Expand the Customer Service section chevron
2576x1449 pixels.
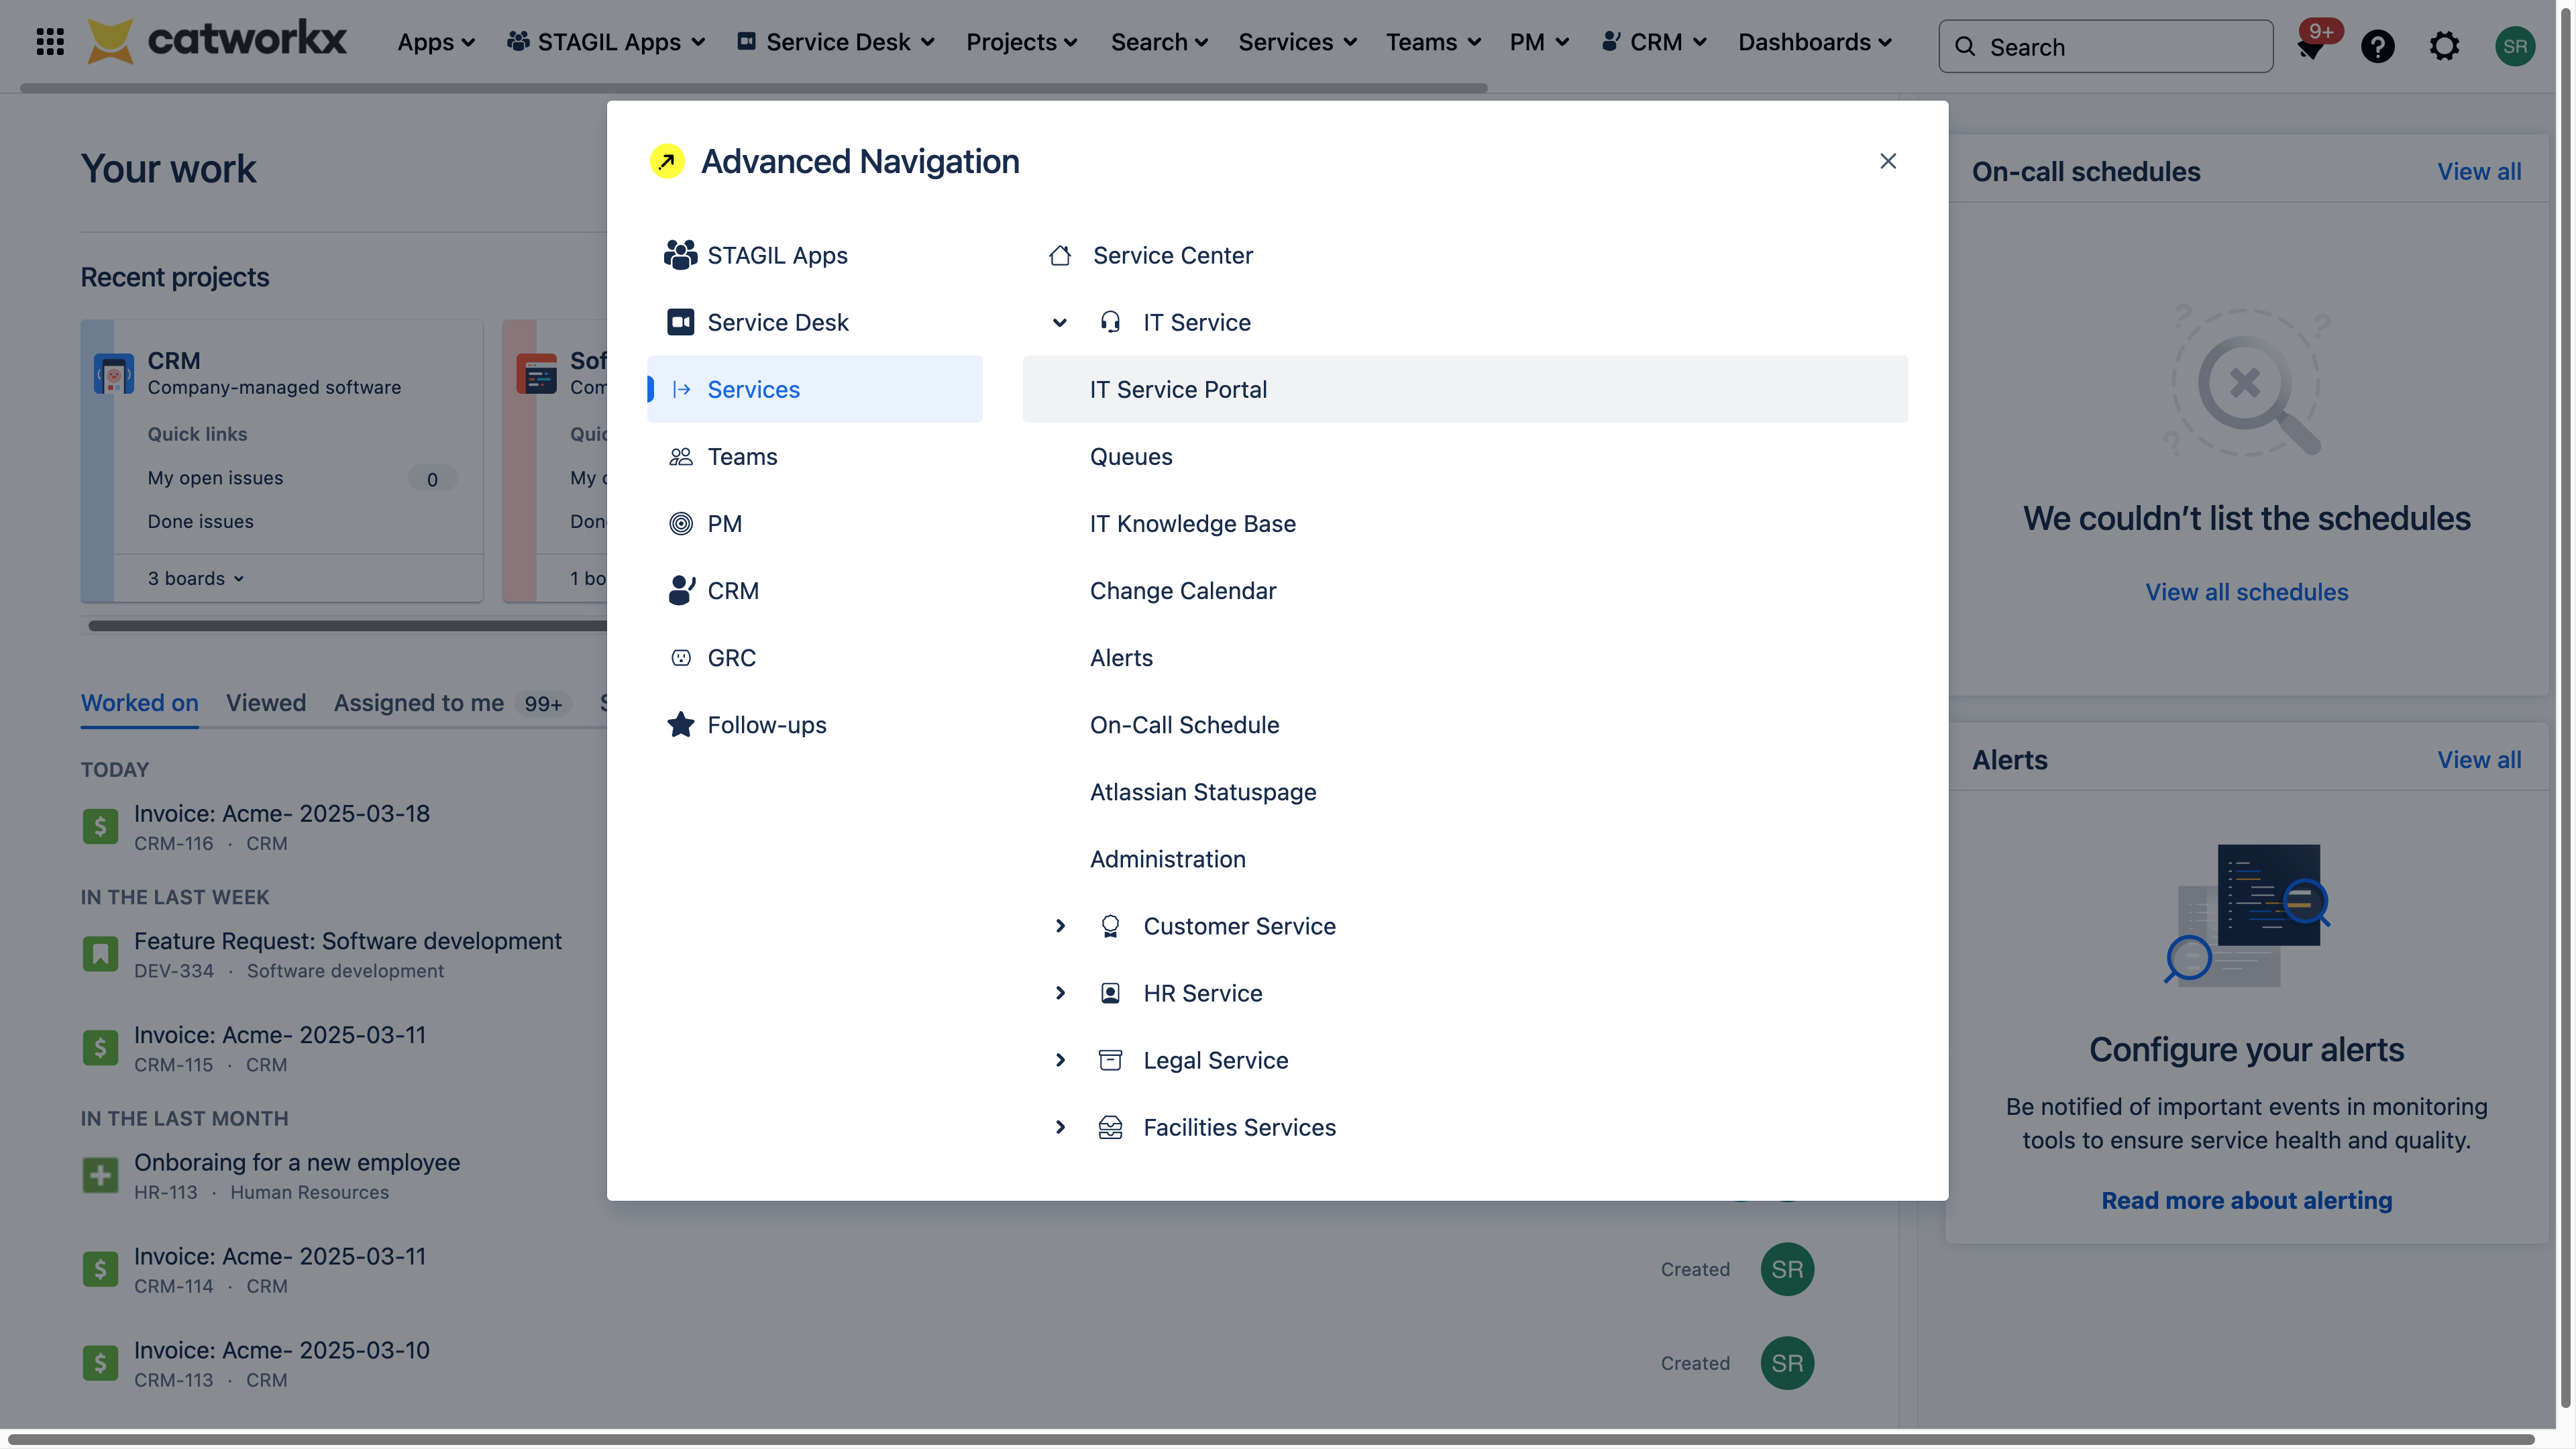coord(1060,926)
